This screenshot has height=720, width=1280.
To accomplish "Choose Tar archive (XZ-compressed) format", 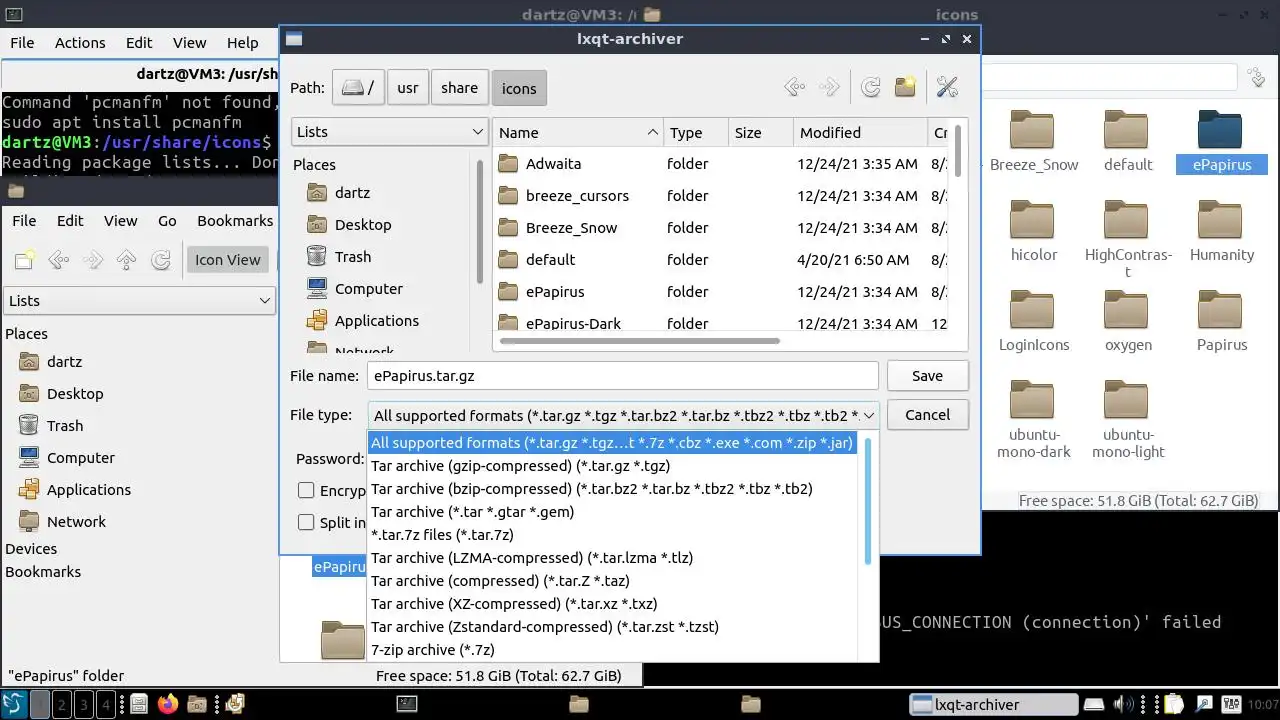I will pyautogui.click(x=612, y=604).
